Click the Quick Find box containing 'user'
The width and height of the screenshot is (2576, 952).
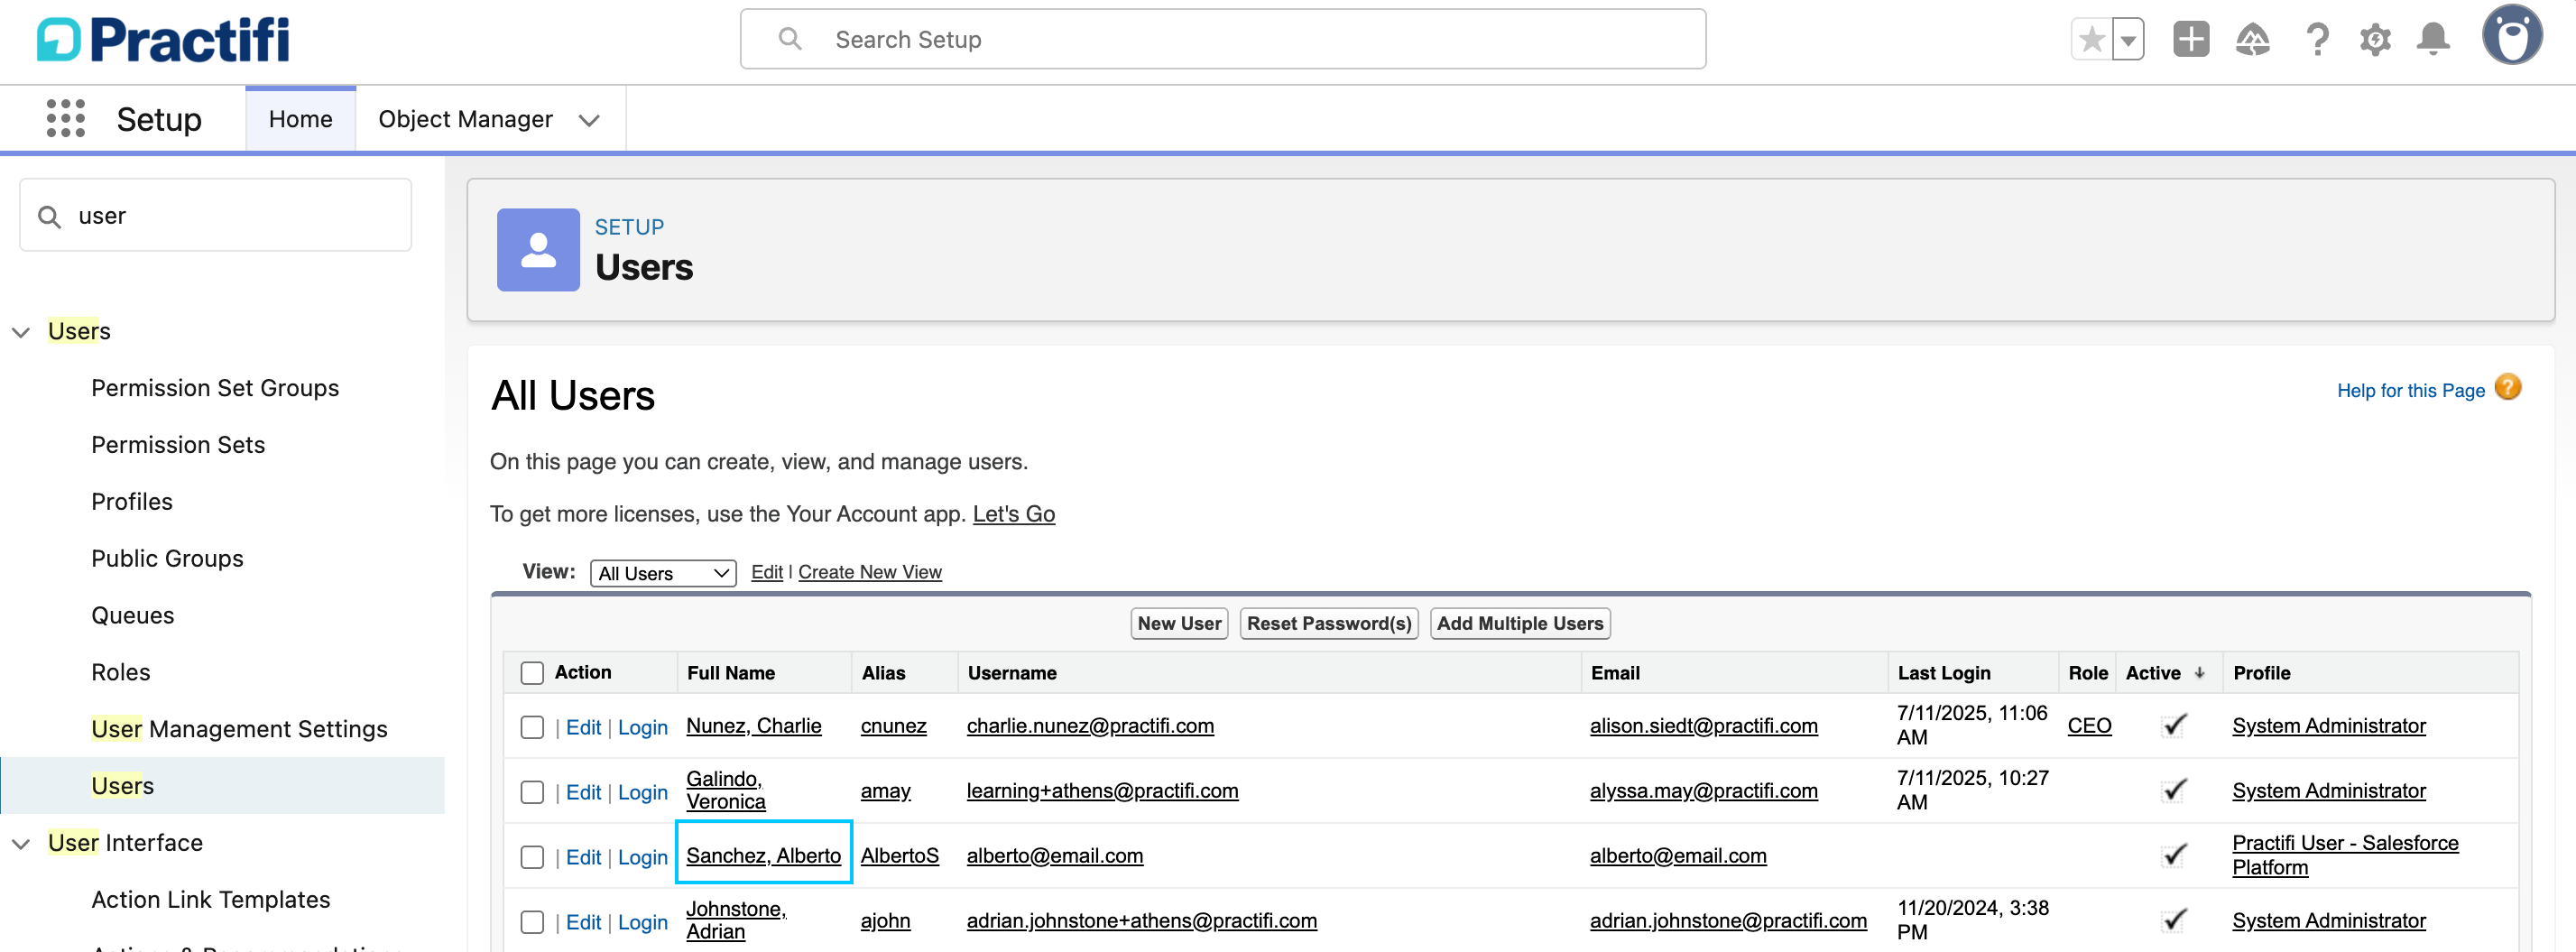215,215
